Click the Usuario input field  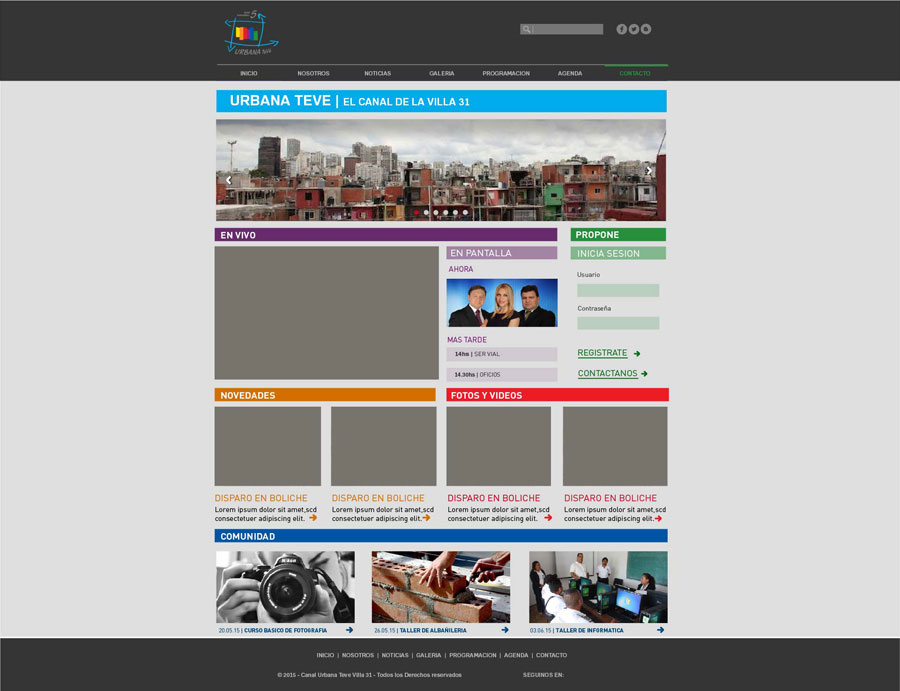point(618,290)
